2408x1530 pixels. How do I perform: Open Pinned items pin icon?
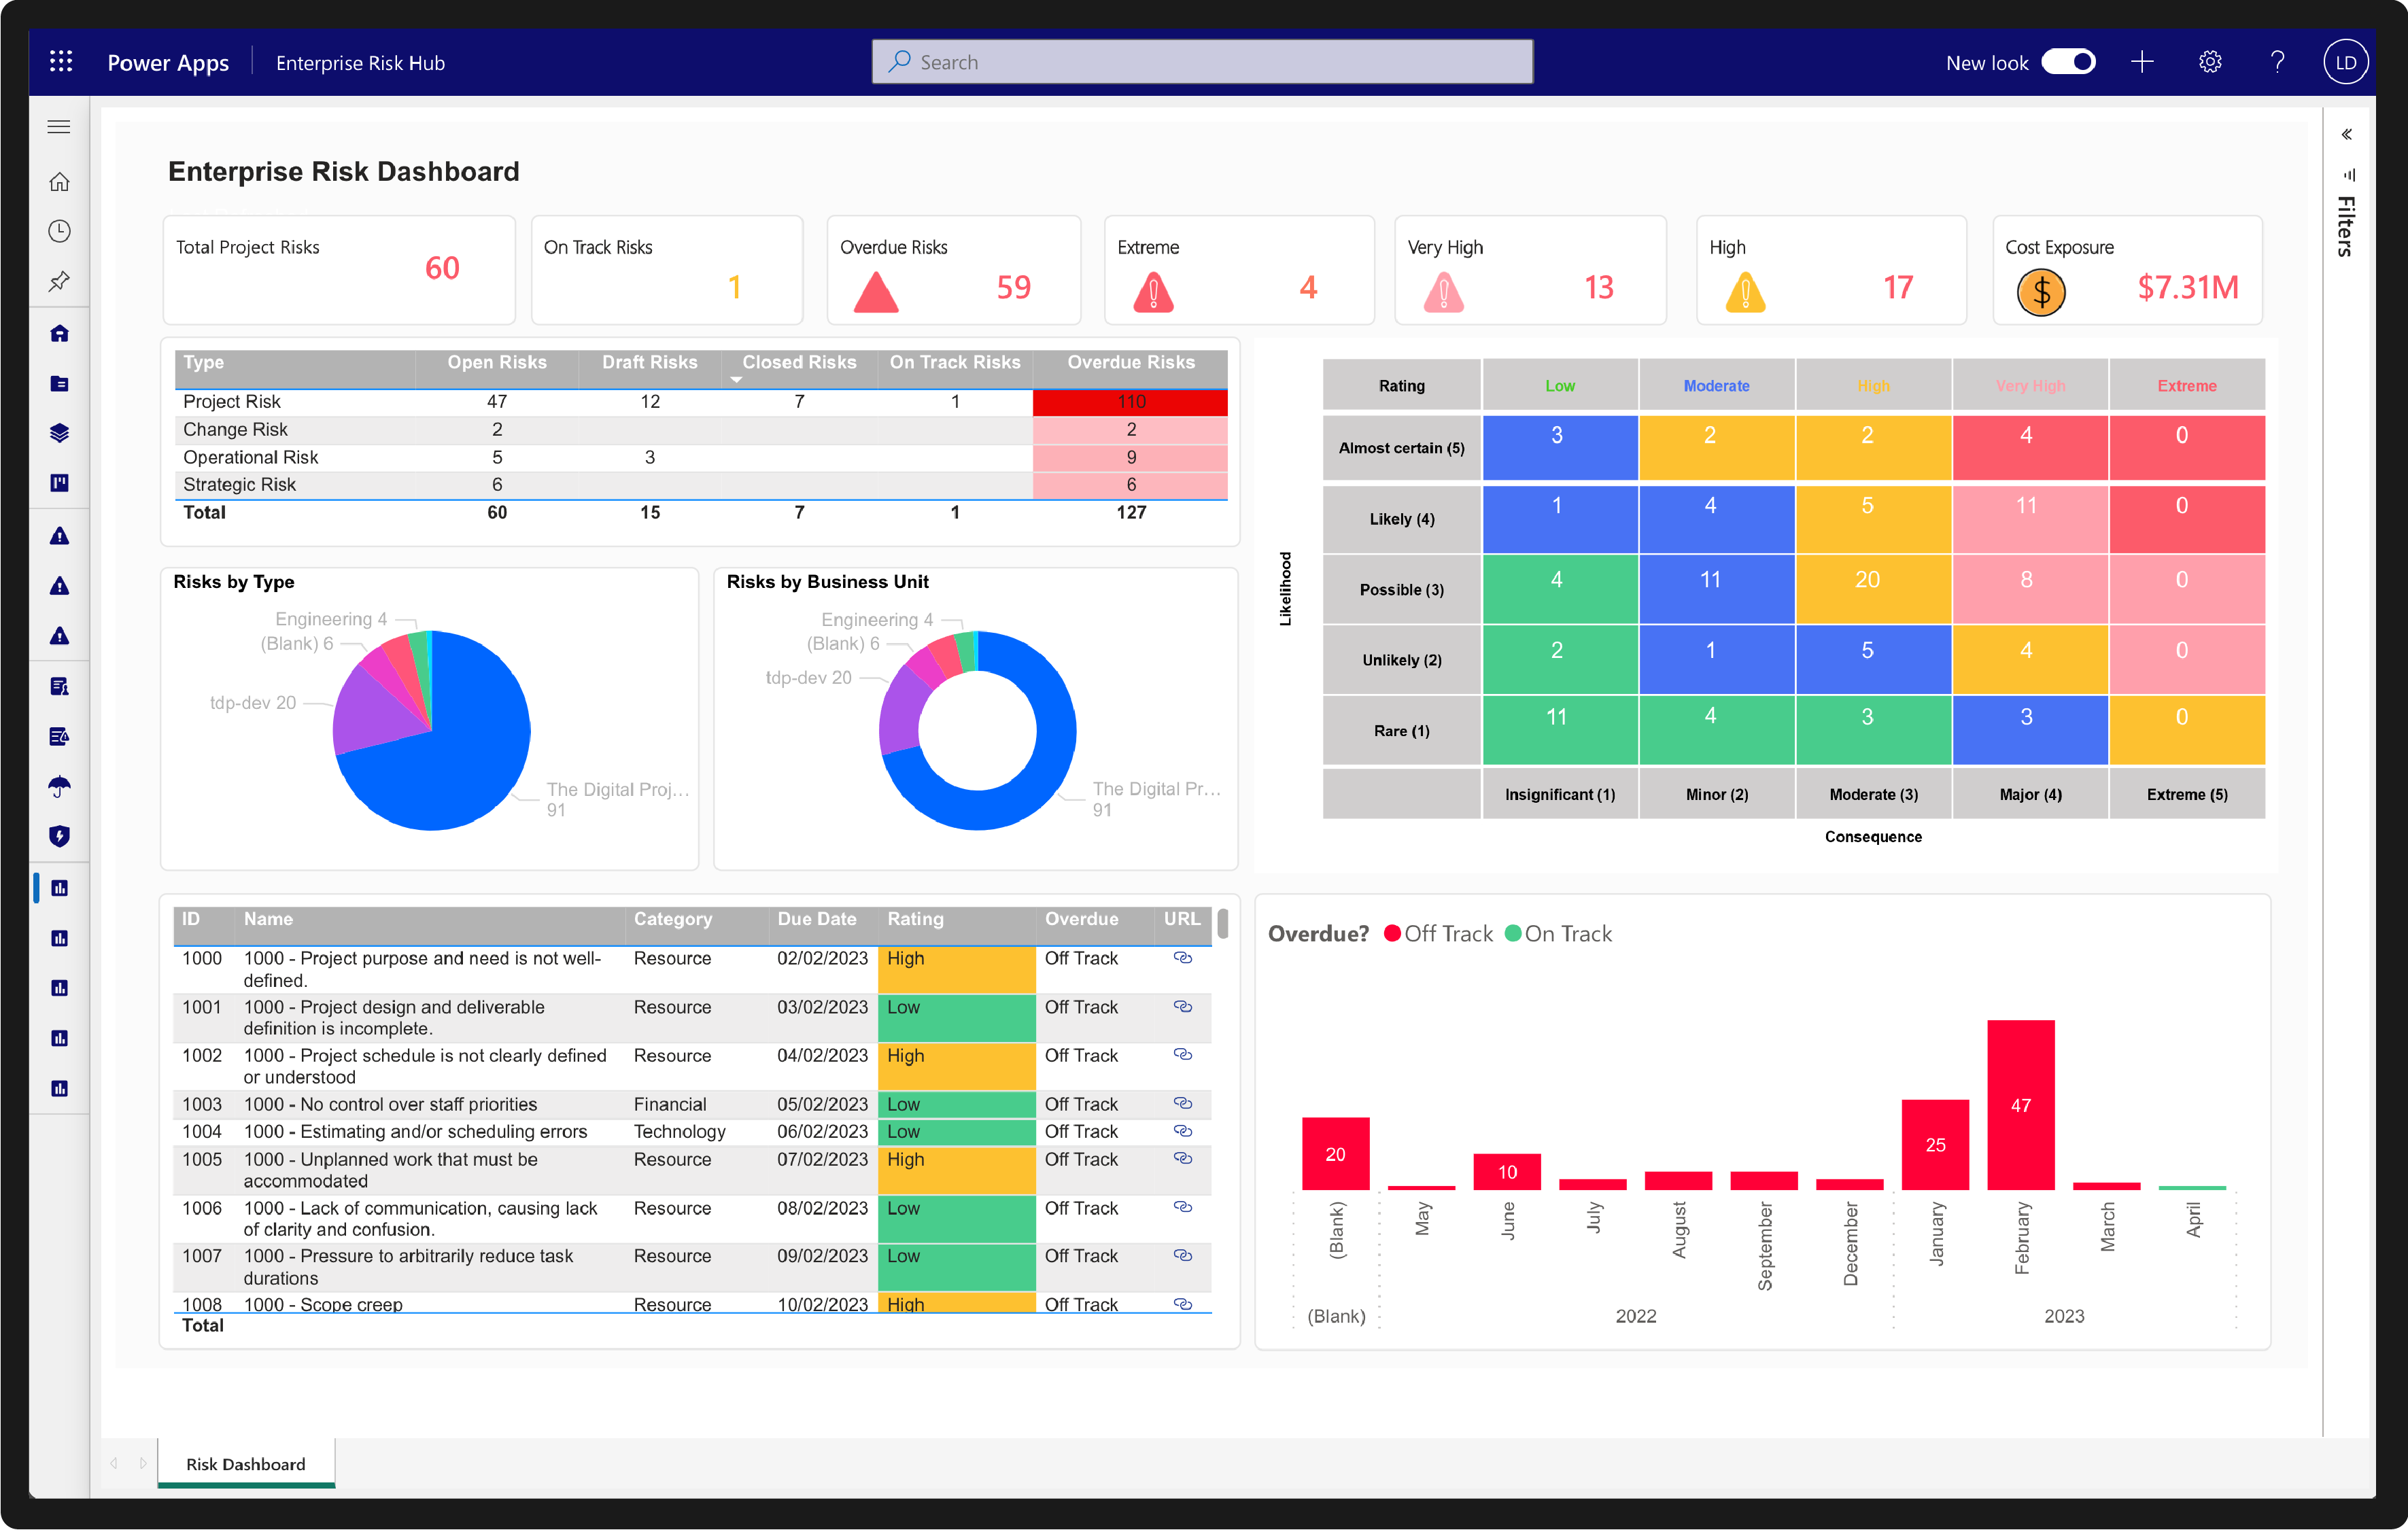(x=60, y=281)
